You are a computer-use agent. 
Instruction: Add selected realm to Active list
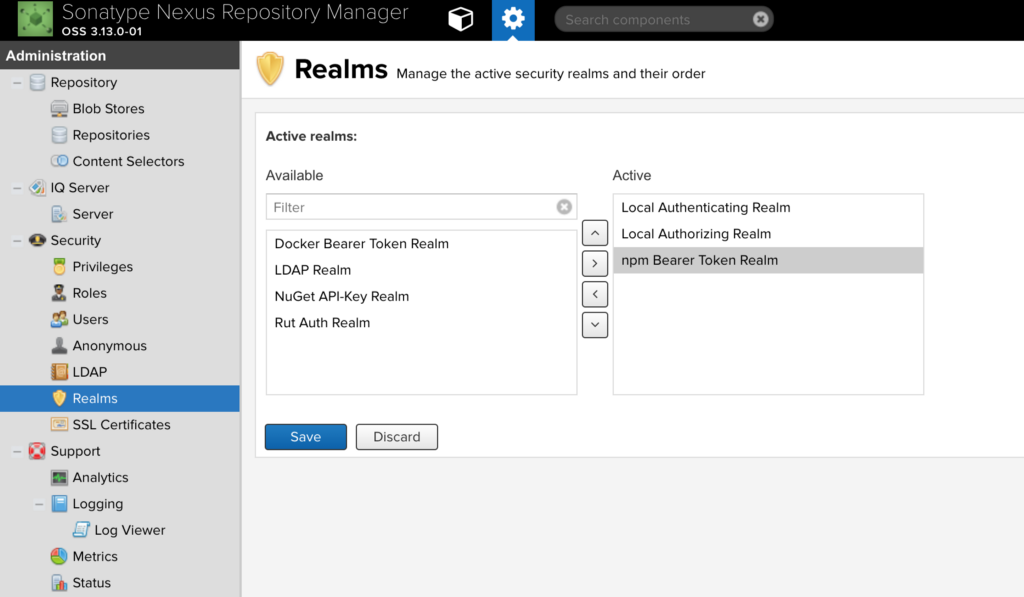point(595,264)
